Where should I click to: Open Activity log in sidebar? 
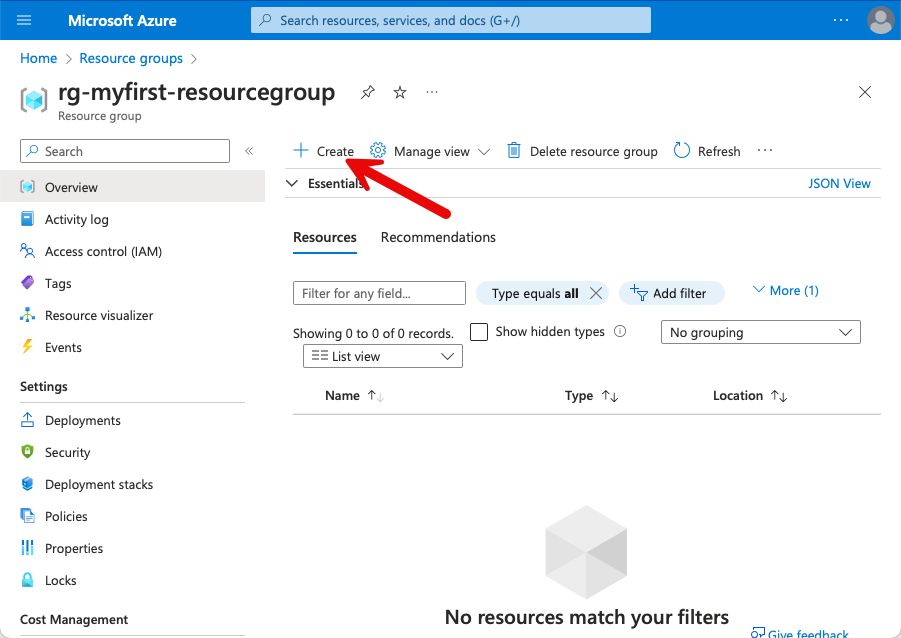(x=76, y=220)
